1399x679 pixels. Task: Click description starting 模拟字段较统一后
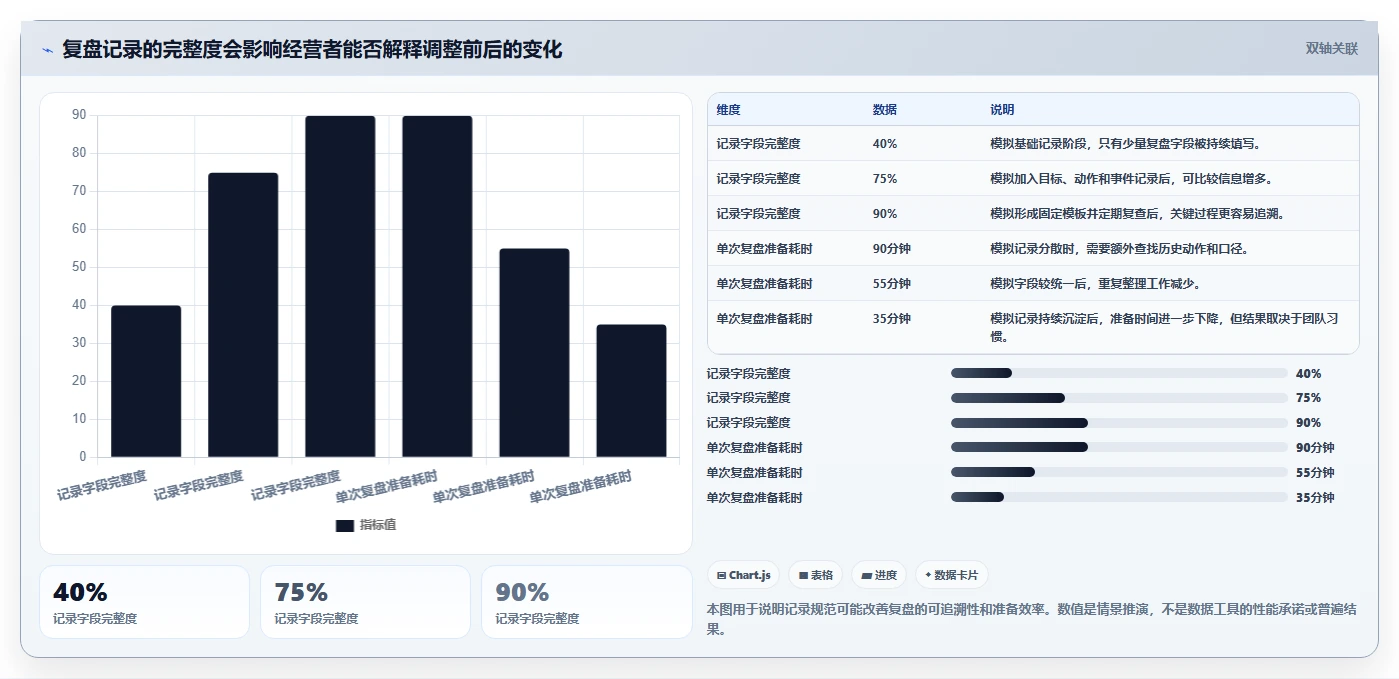click(x=1095, y=283)
